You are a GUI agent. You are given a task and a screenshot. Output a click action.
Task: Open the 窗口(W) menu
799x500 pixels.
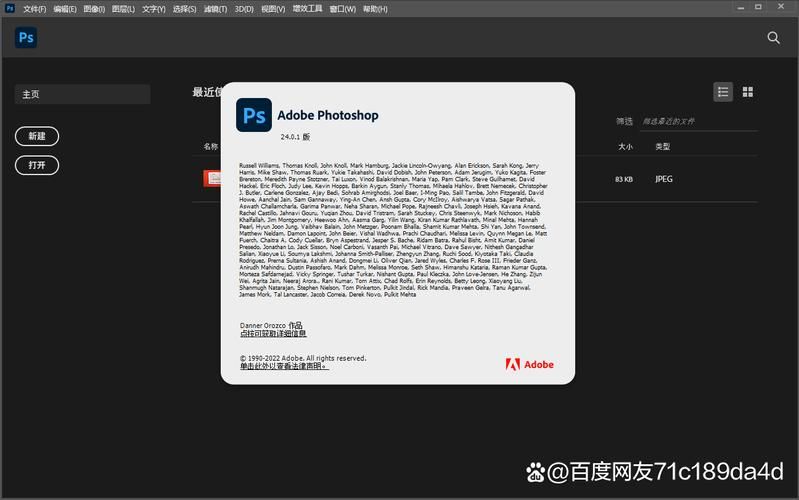click(x=342, y=9)
